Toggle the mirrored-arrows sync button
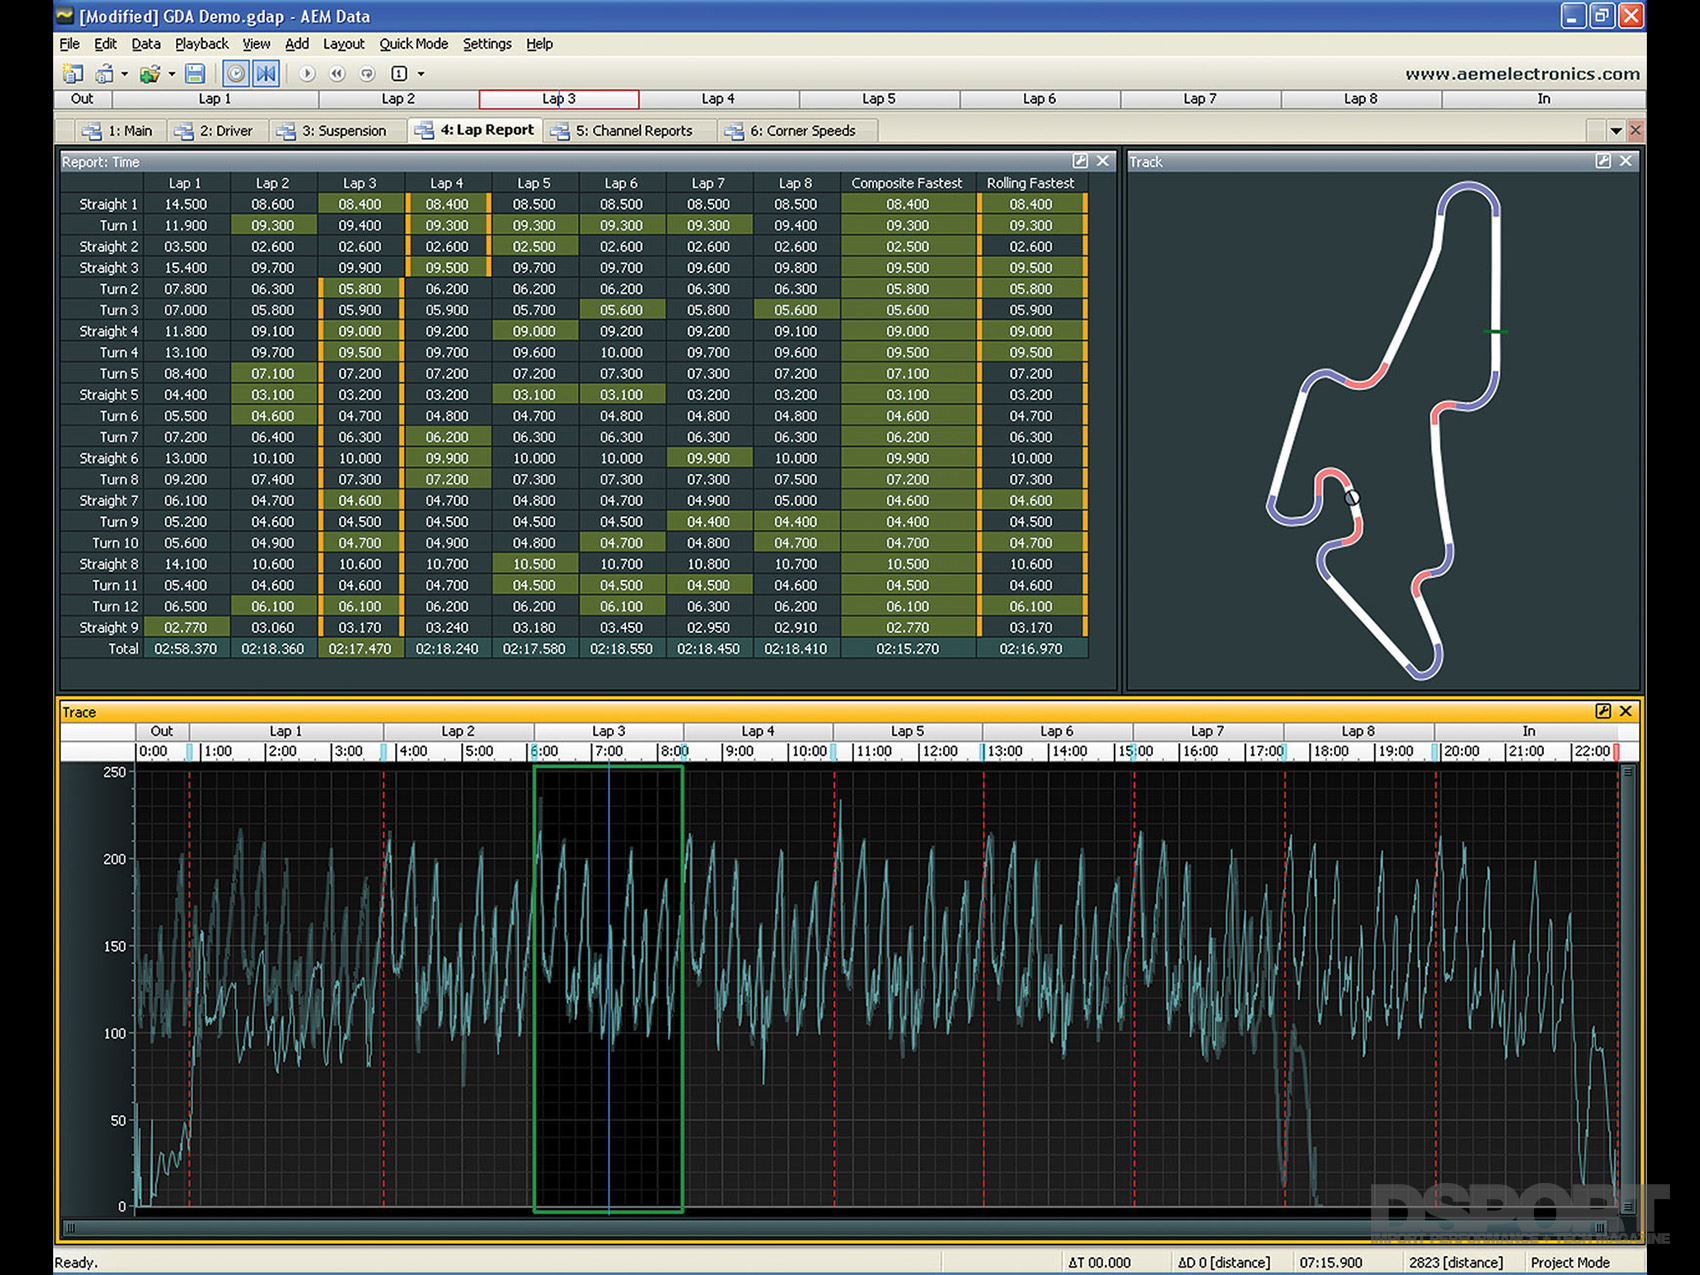Screen dimensions: 1700x1275 [x=266, y=74]
